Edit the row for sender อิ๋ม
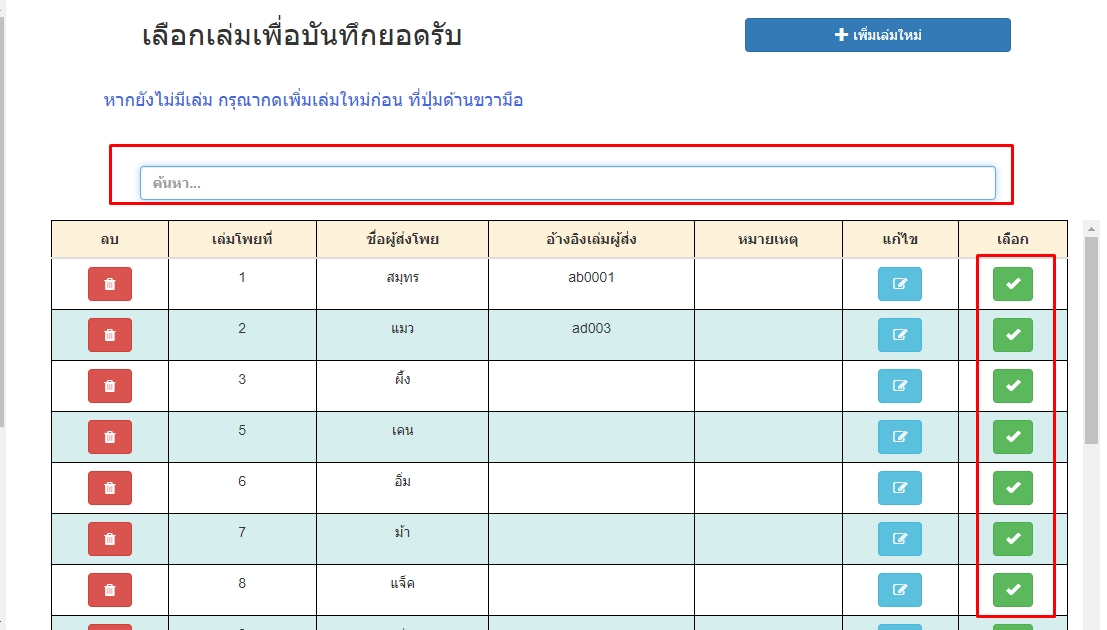The width and height of the screenshot is (1107, 630). click(x=899, y=488)
